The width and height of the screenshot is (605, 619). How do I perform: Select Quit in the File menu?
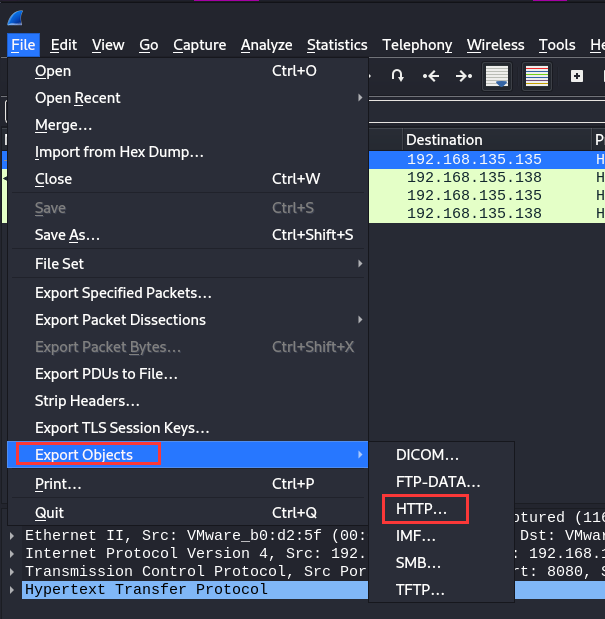click(x=188, y=513)
